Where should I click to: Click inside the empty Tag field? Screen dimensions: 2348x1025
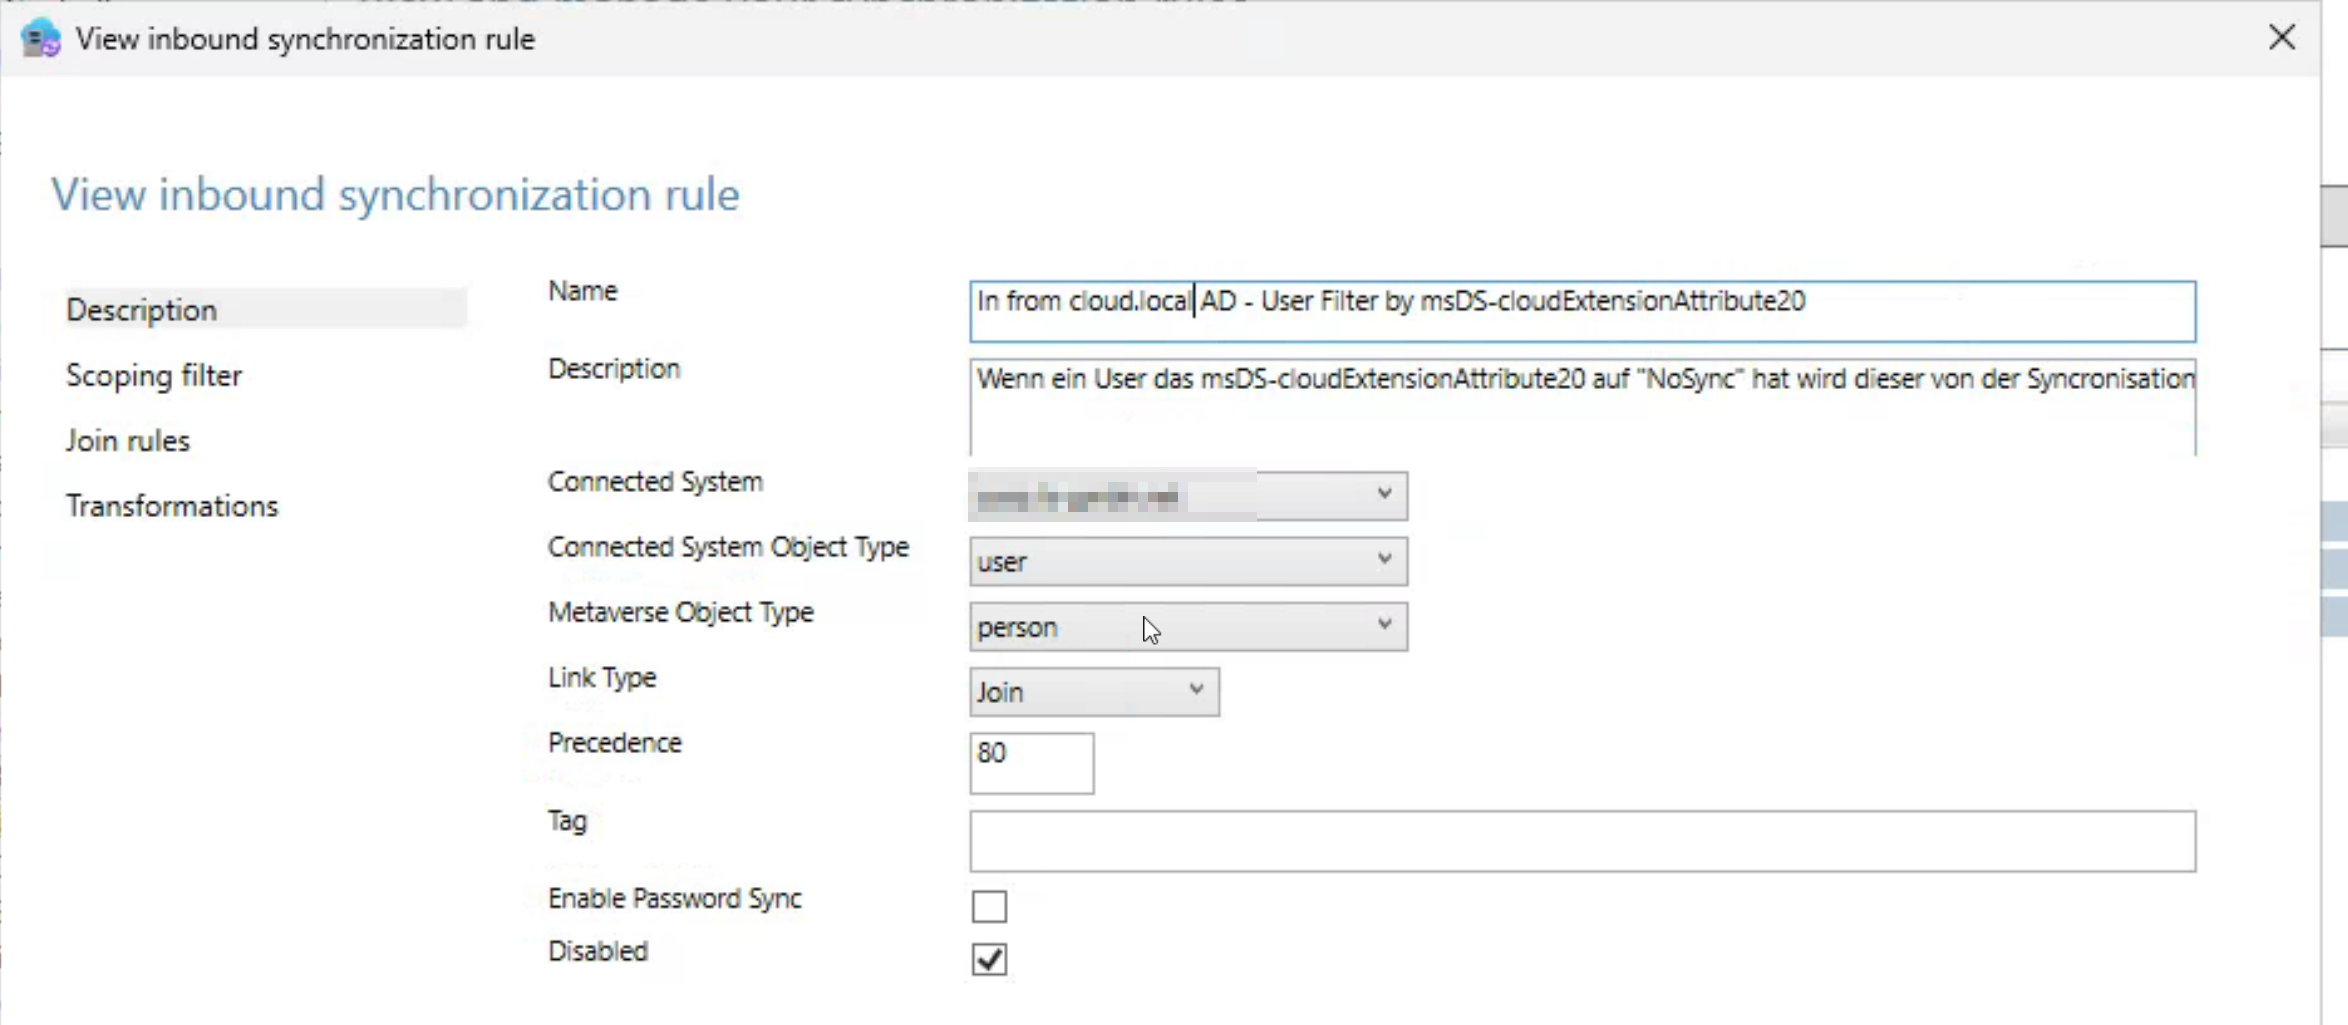pyautogui.click(x=1580, y=841)
